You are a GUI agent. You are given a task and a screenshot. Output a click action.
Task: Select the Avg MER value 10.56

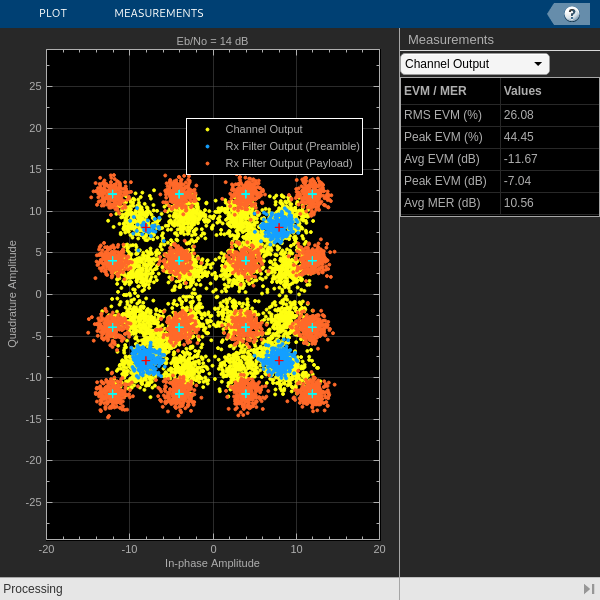coord(518,203)
